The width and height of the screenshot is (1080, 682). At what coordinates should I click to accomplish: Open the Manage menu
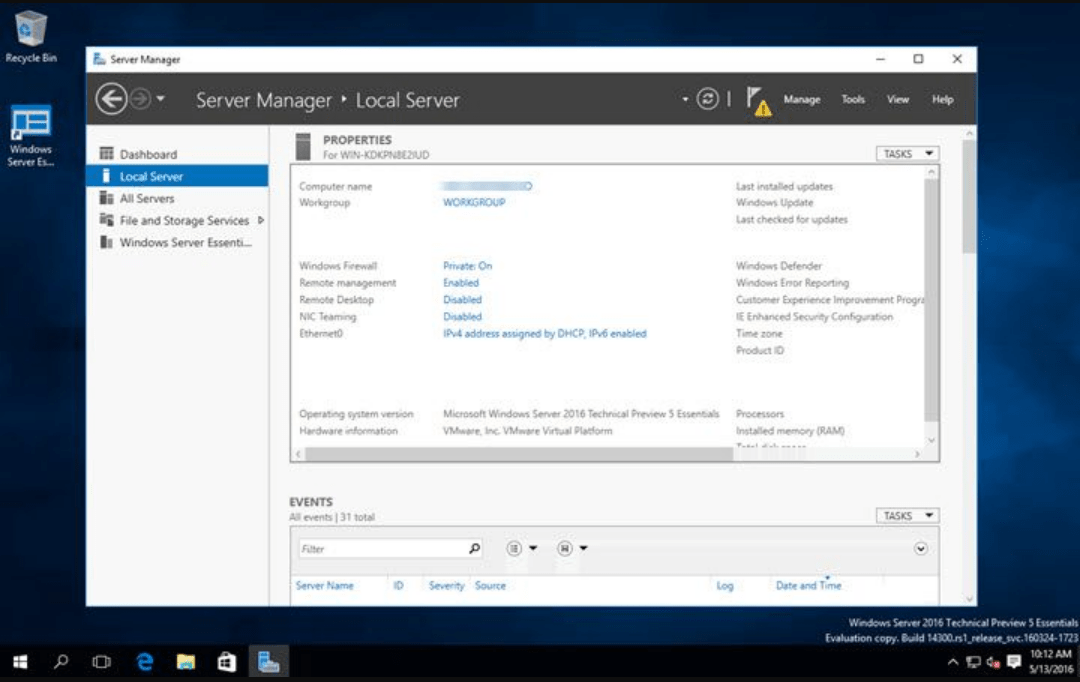pyautogui.click(x=802, y=99)
